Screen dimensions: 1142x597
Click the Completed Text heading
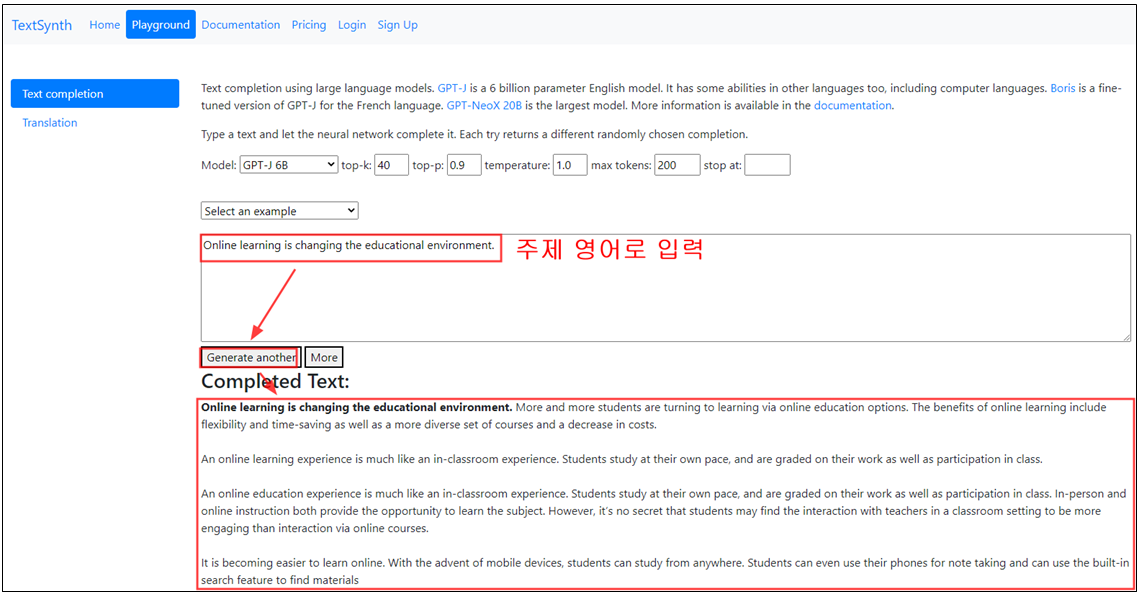coord(275,381)
